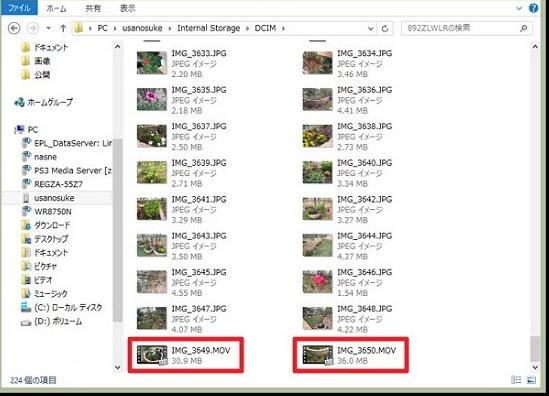Image resolution: width=549 pixels, height=396 pixels.
Task: Open the address bar history dropdown
Action: (x=370, y=28)
